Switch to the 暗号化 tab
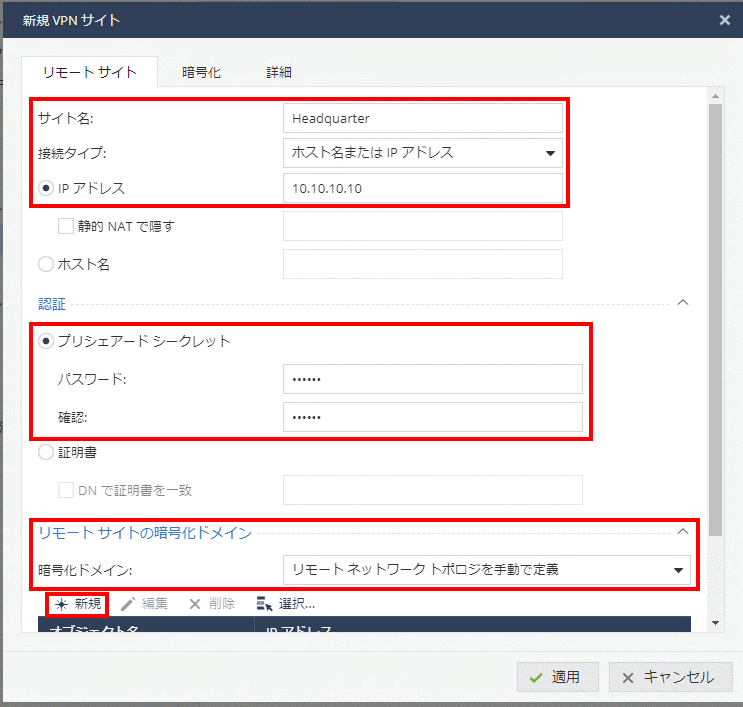This screenshot has height=707, width=743. pyautogui.click(x=201, y=72)
